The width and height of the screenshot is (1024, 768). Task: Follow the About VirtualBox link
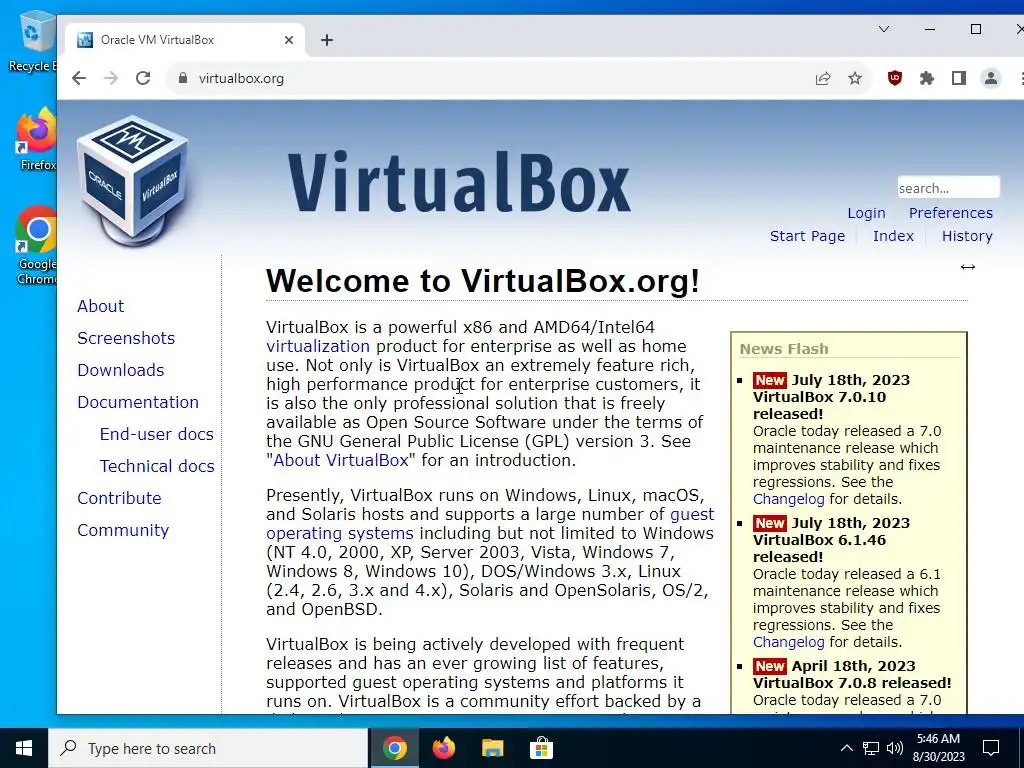tap(341, 460)
